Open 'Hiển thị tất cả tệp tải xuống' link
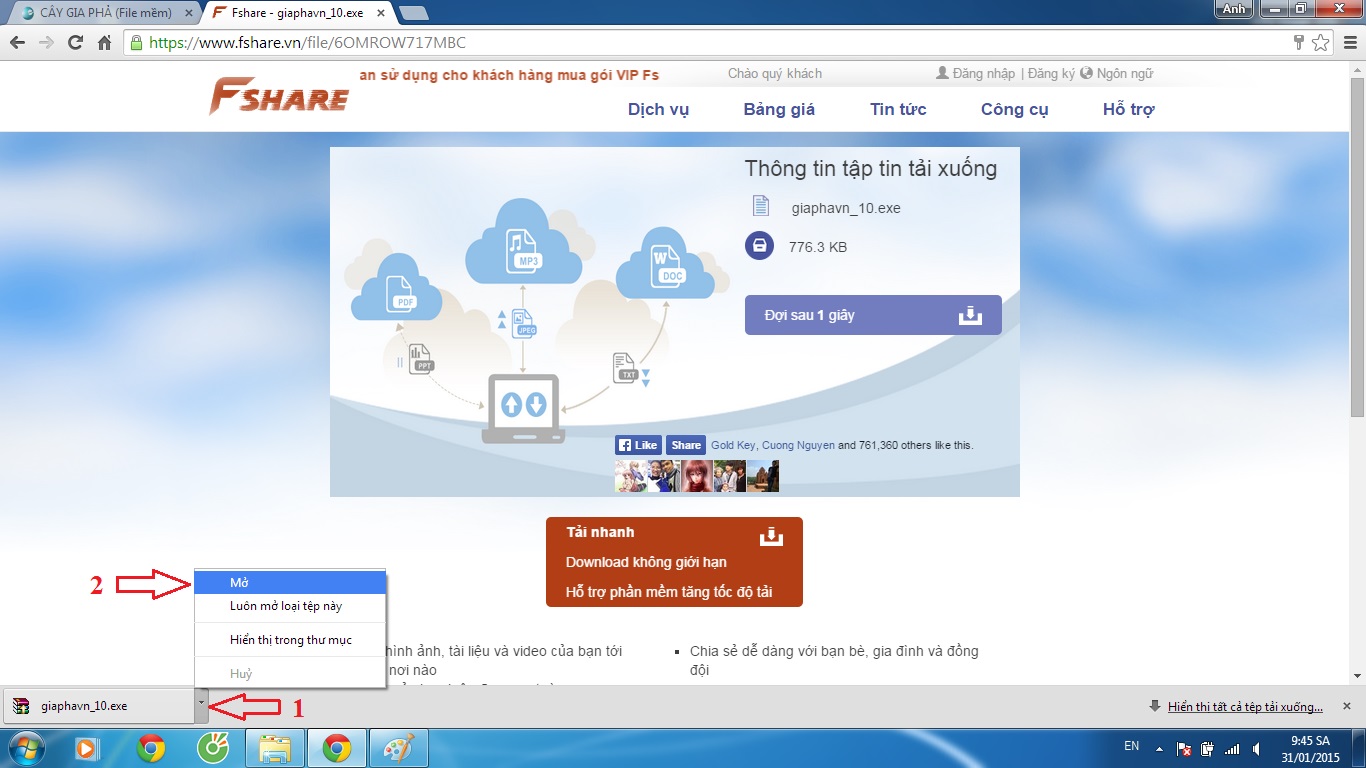This screenshot has width=1366, height=768. coord(1245,707)
